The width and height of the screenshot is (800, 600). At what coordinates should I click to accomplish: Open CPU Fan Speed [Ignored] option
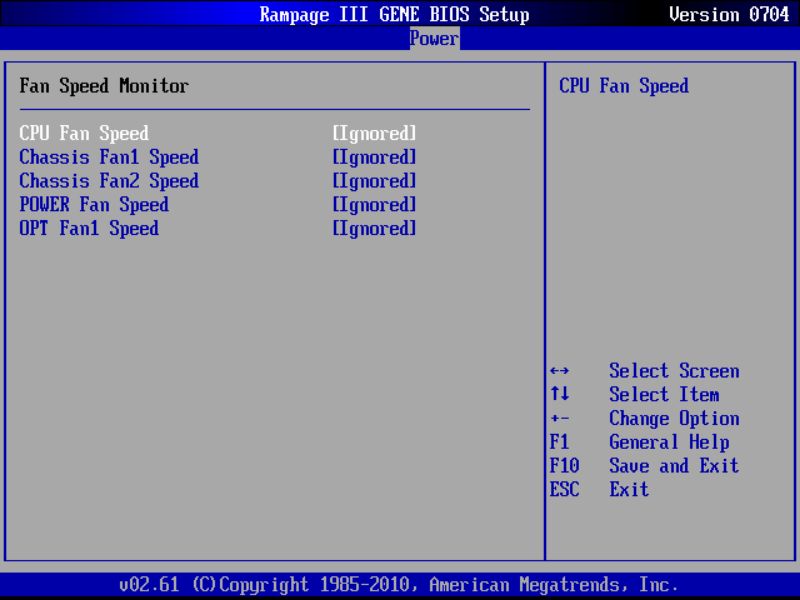374,133
